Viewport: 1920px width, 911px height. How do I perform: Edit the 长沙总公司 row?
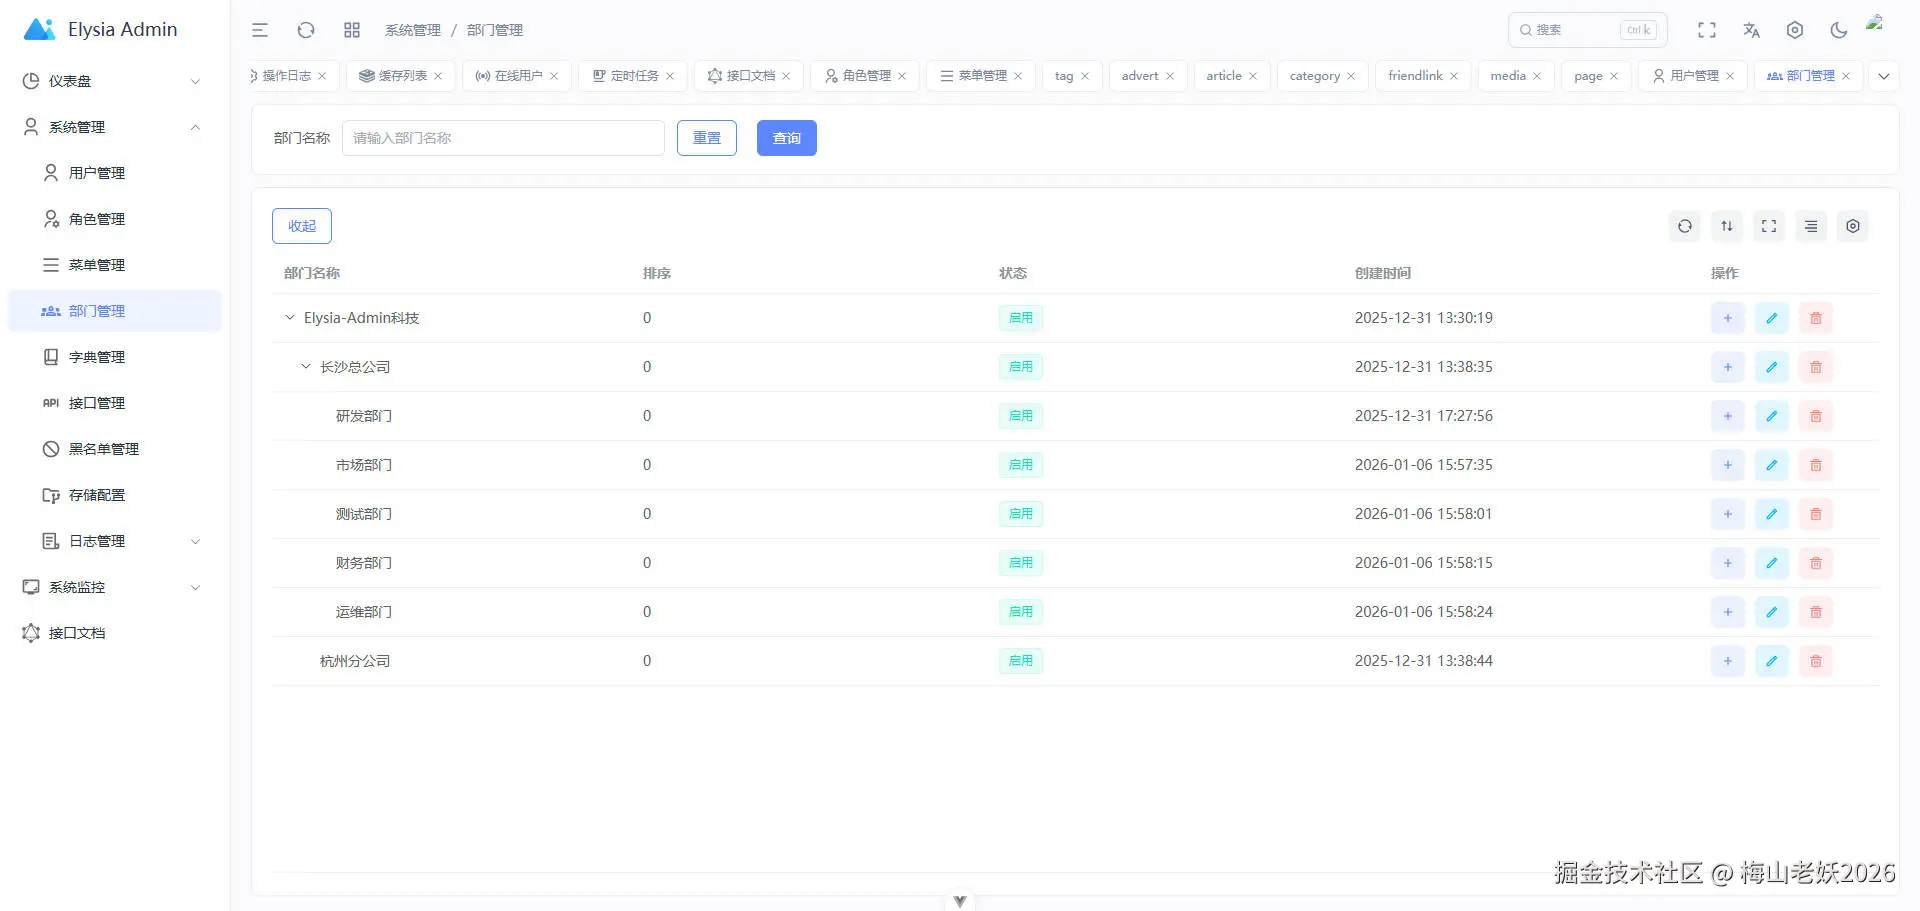[x=1772, y=367]
